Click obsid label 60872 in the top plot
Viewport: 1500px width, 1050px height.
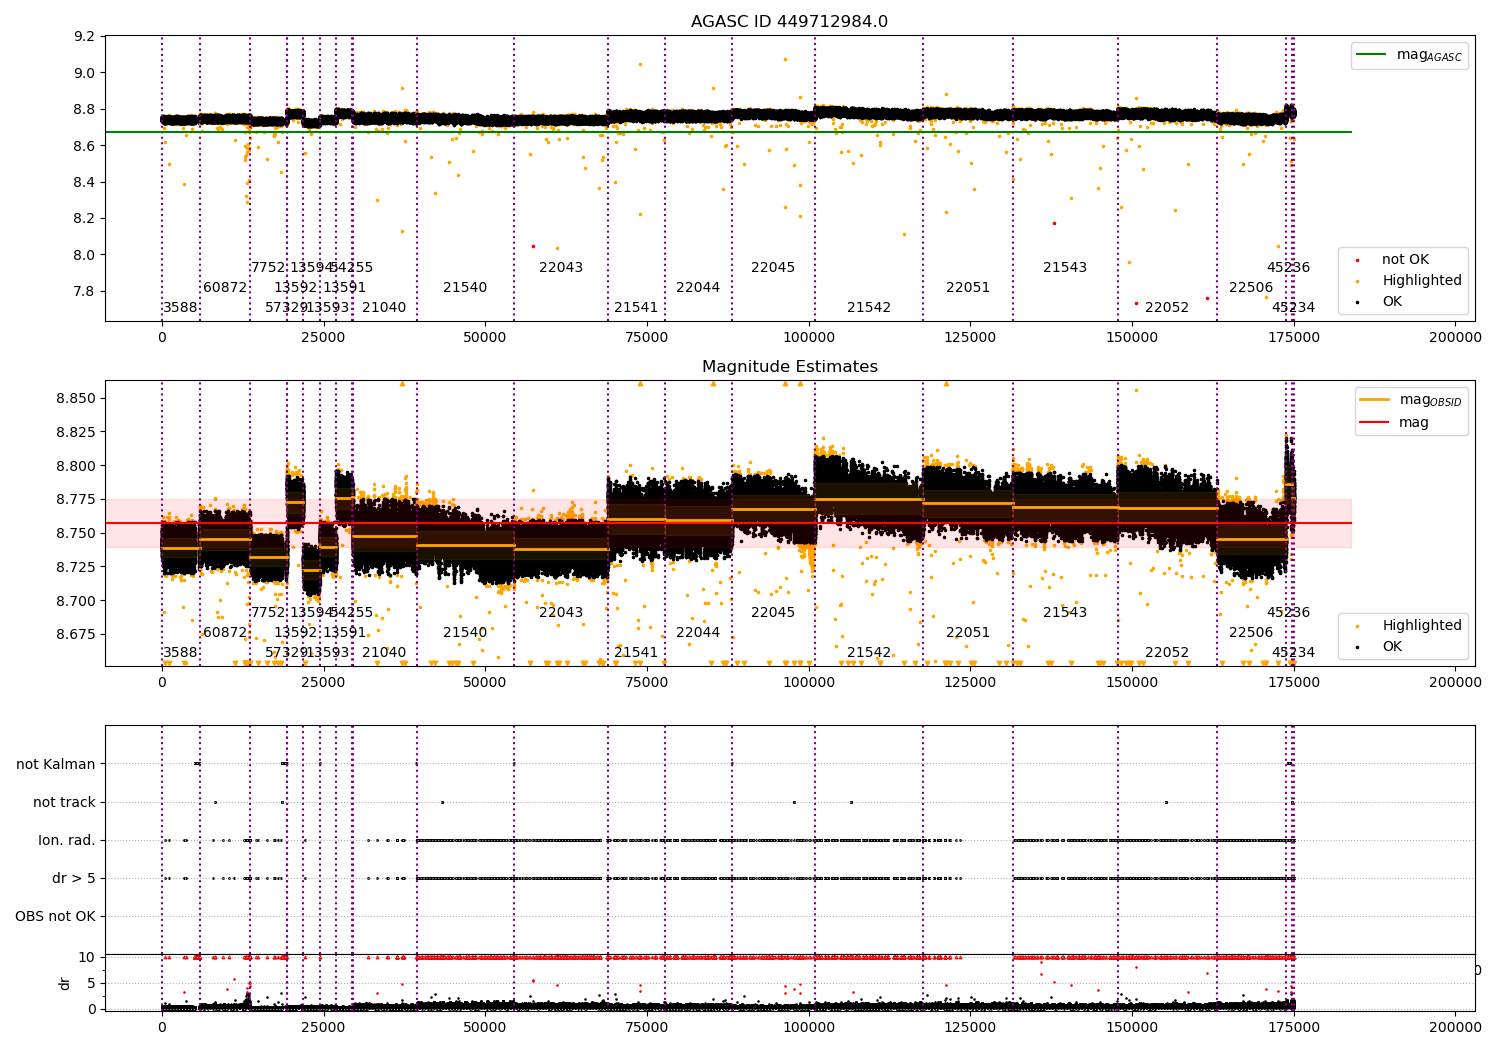coord(225,288)
